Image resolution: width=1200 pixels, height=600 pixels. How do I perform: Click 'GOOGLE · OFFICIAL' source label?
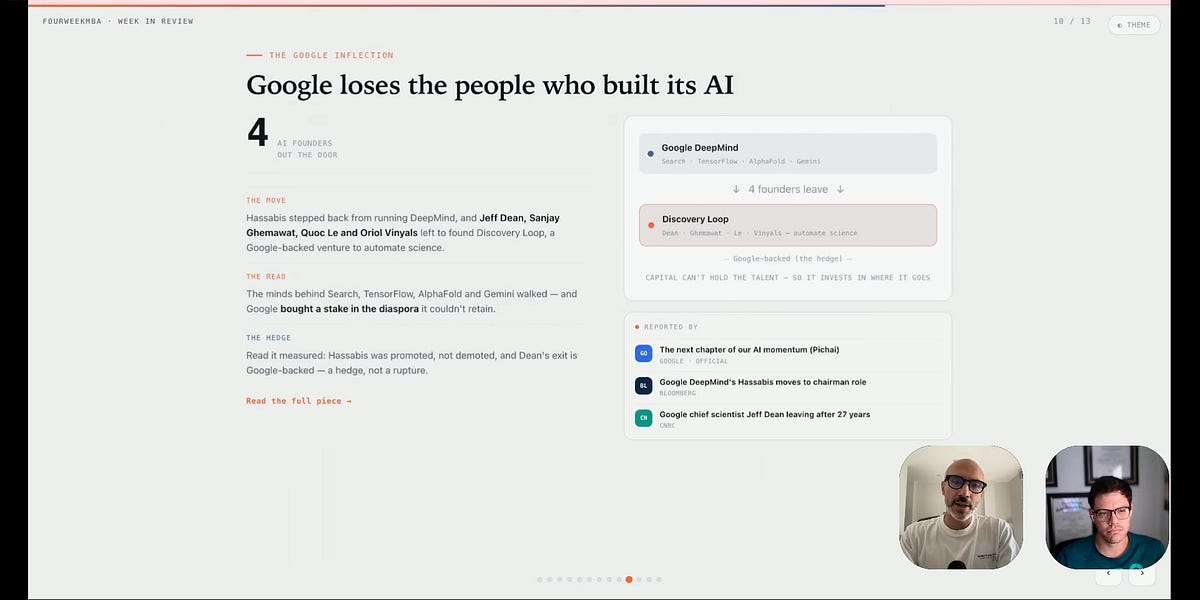coord(694,361)
